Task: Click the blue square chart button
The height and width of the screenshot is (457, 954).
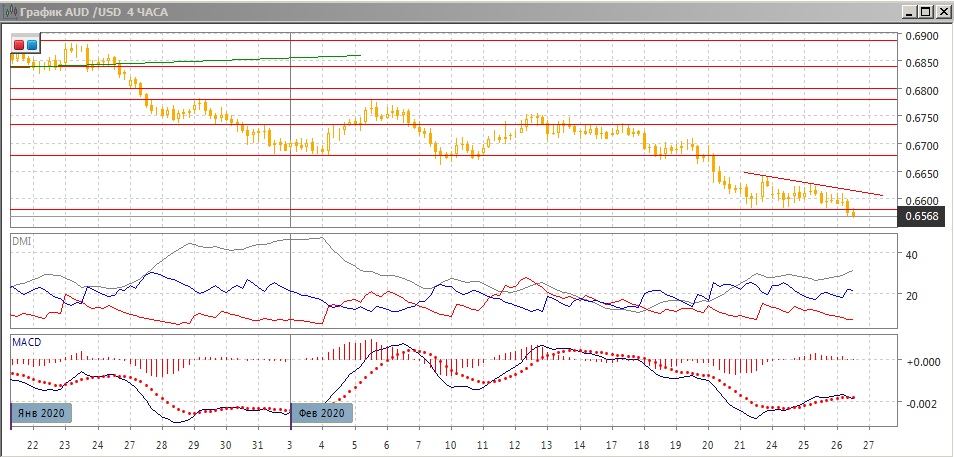Action: tap(31, 45)
